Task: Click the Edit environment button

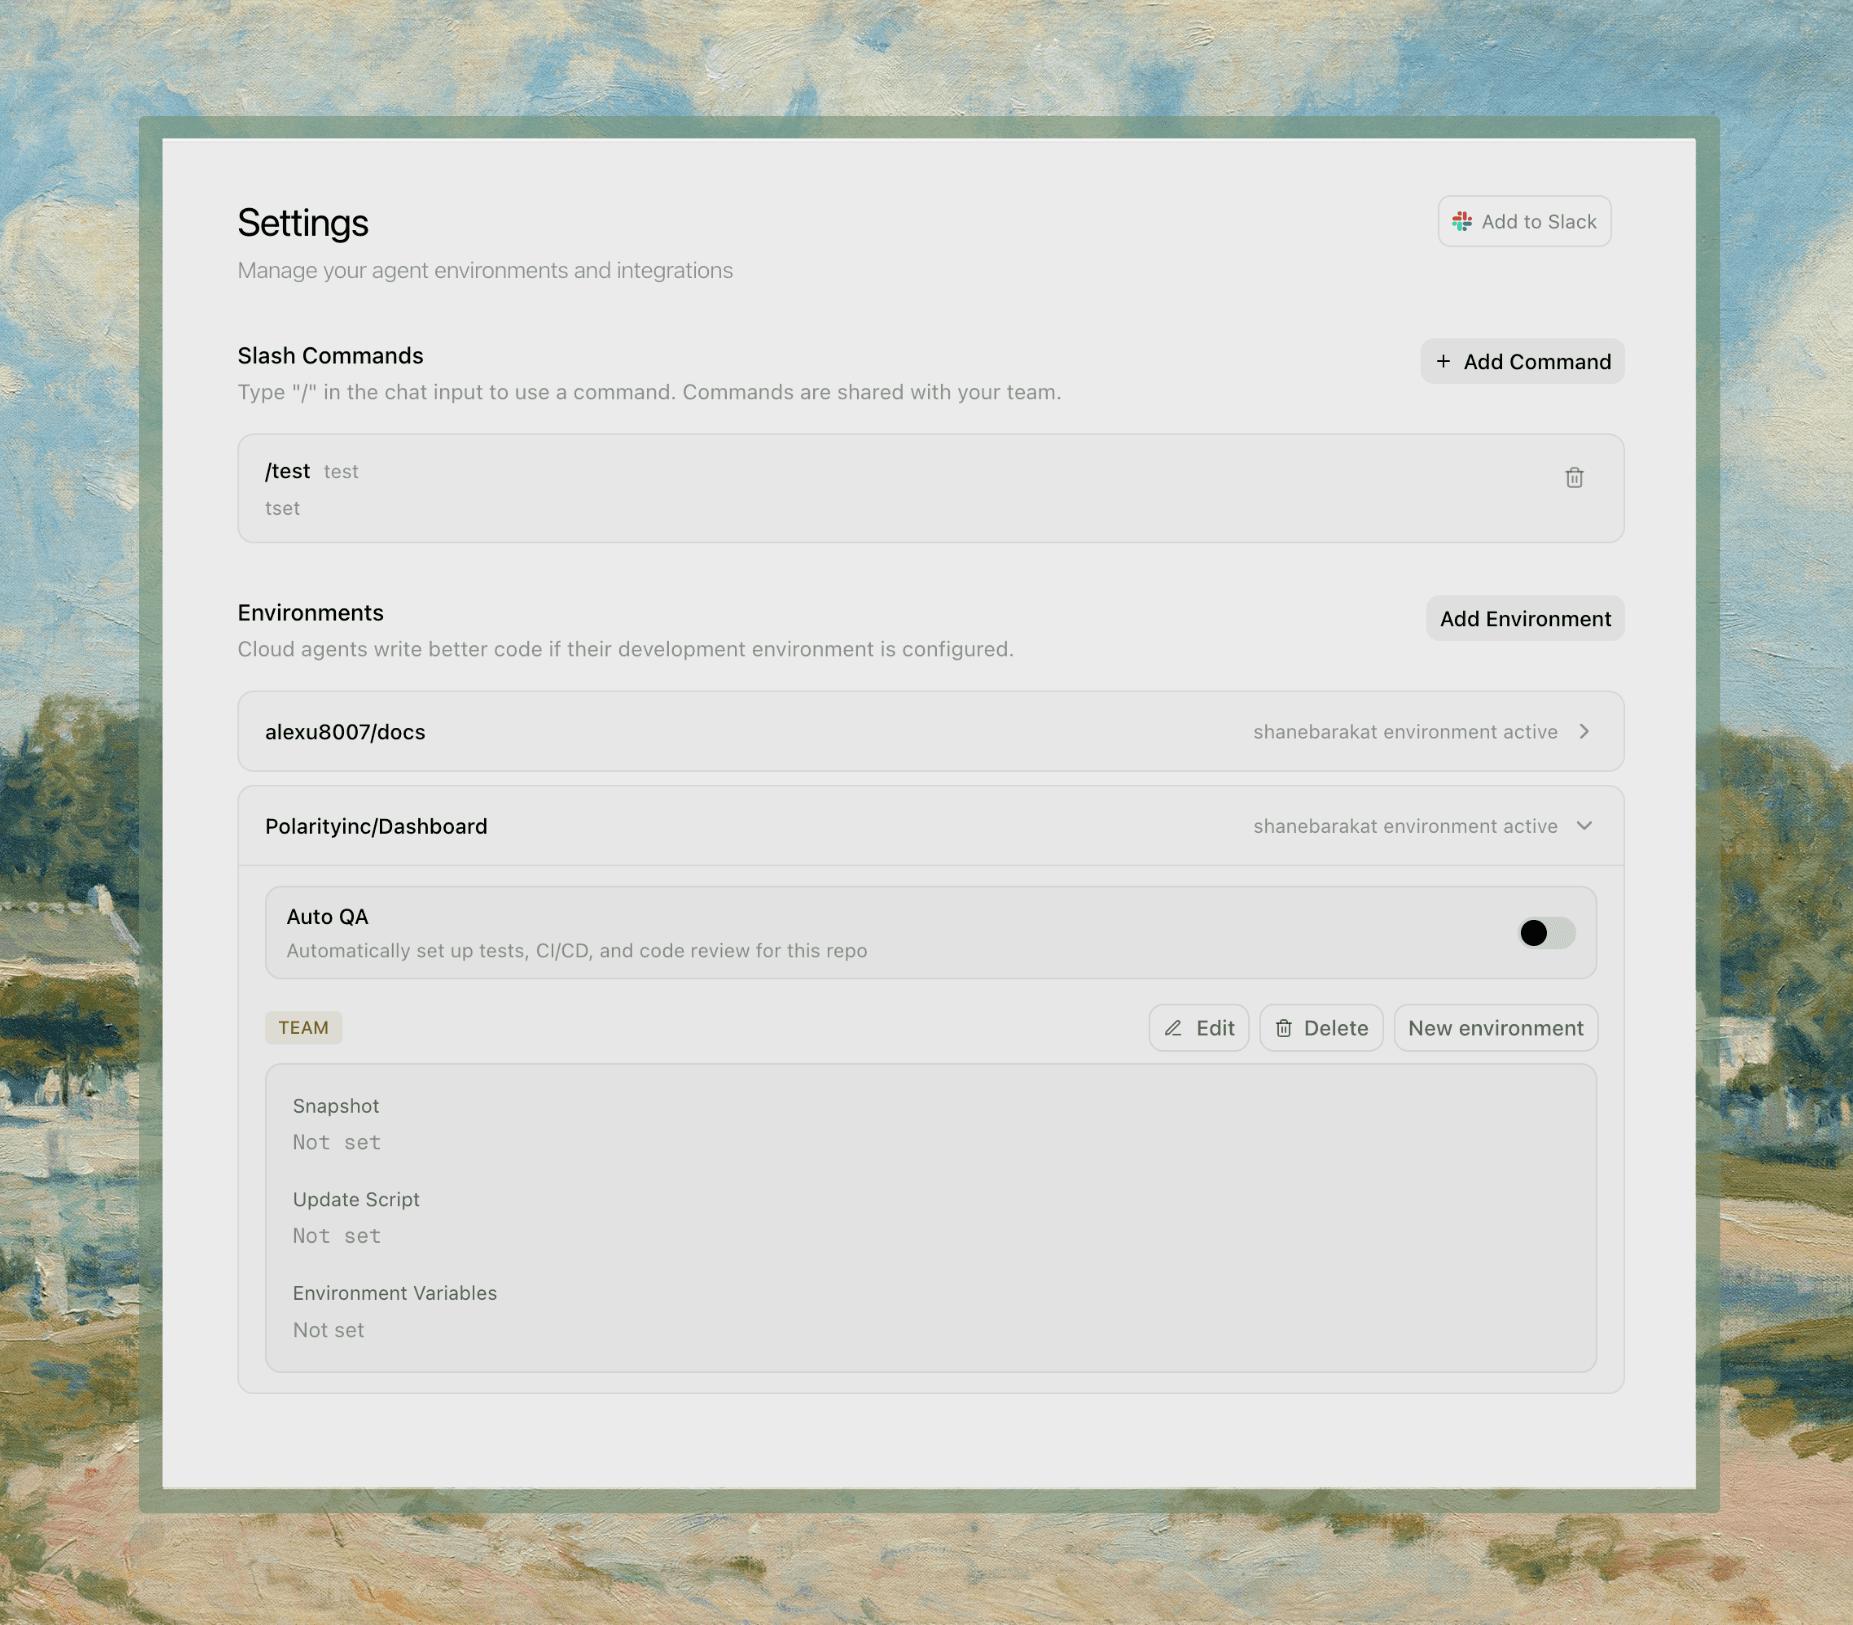Action: coord(1199,1028)
